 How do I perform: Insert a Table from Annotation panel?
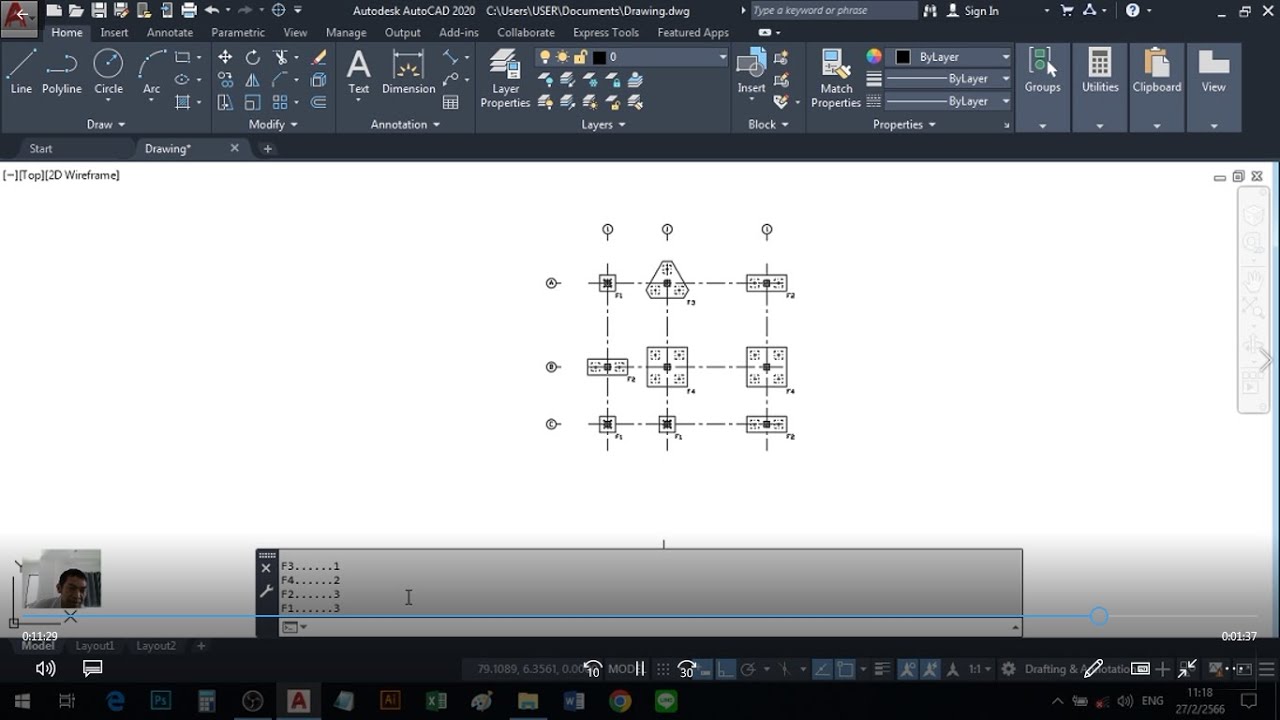click(451, 102)
